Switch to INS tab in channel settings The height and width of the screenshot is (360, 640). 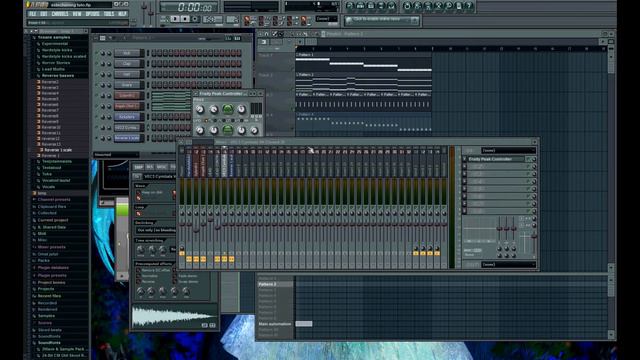coord(150,167)
